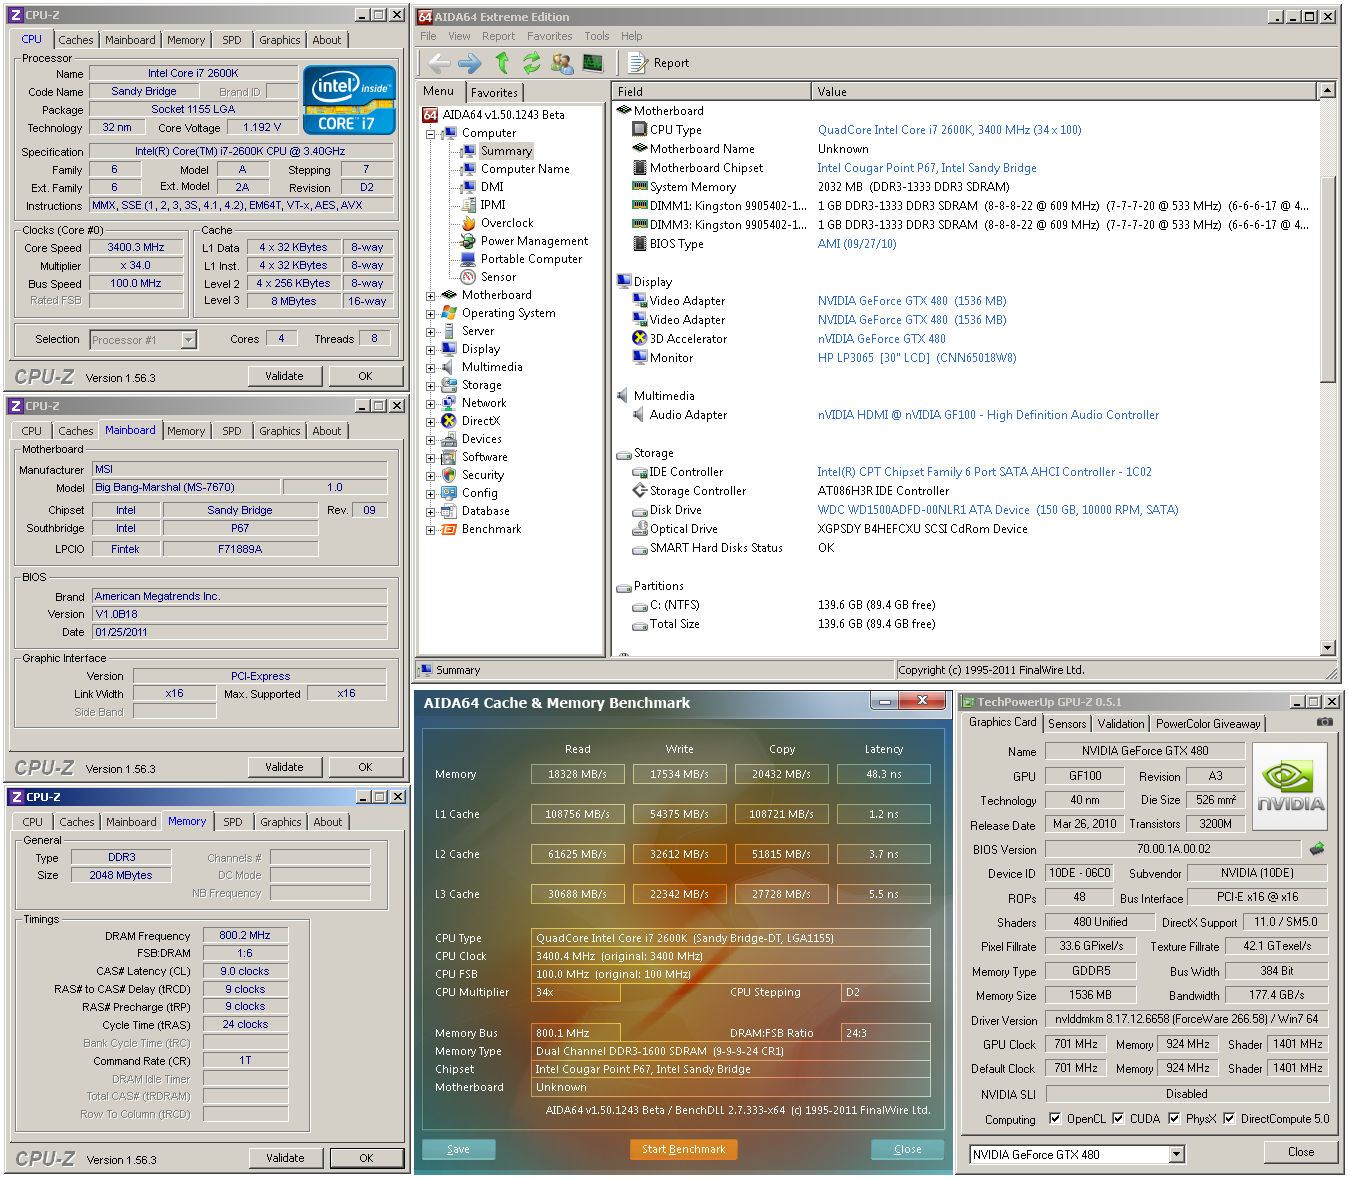1349x1180 pixels.
Task: Click the AIDA64 scroll down arrow
Action: (1328, 648)
